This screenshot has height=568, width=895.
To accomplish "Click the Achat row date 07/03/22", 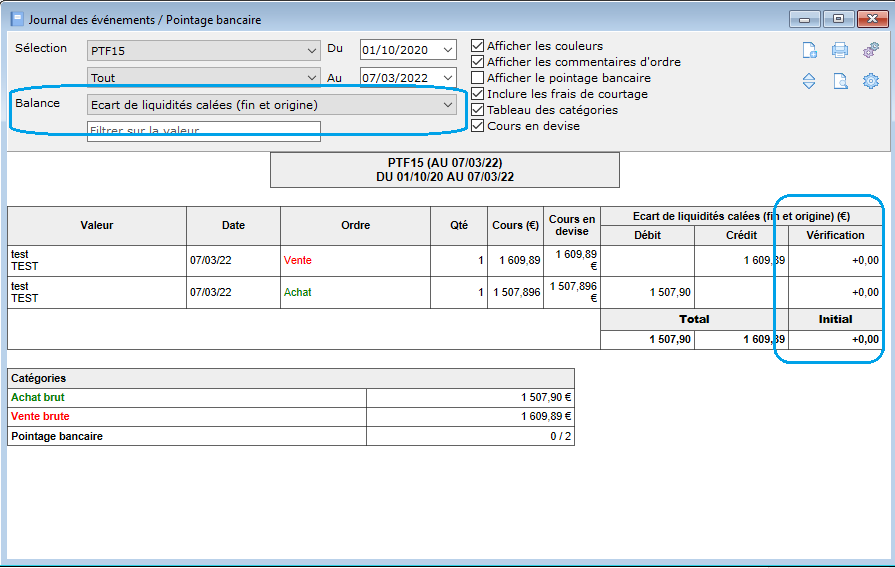I will coord(233,293).
